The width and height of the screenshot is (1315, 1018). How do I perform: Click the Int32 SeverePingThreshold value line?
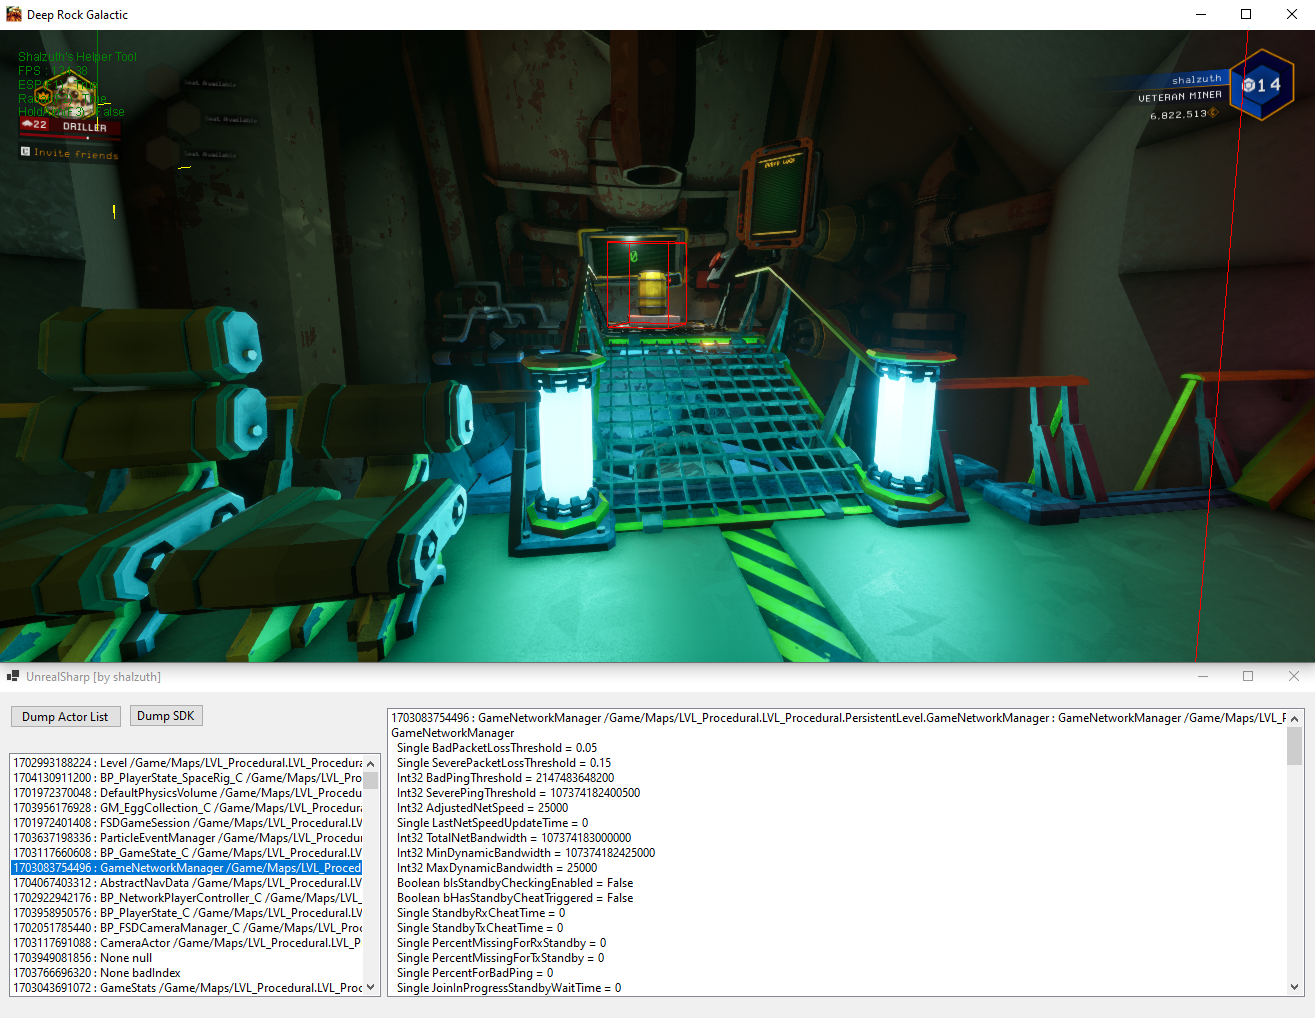[518, 793]
